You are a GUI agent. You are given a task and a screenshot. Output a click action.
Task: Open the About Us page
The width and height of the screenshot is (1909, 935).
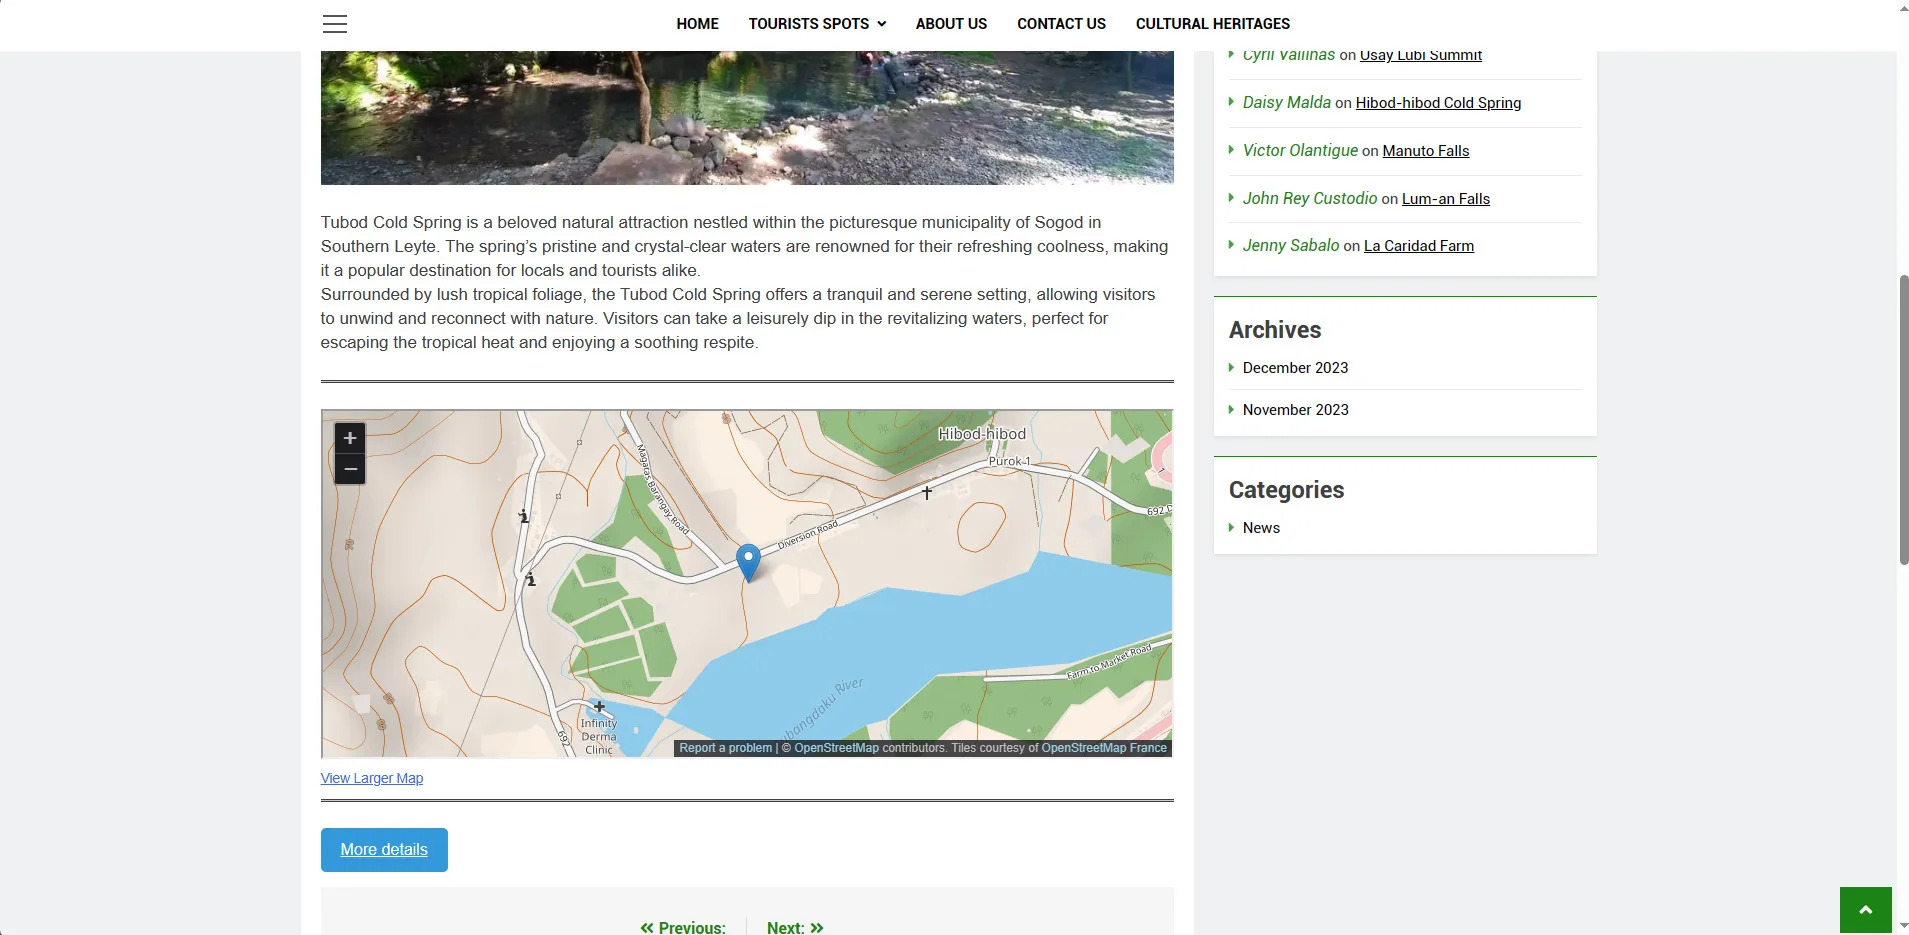pos(951,24)
